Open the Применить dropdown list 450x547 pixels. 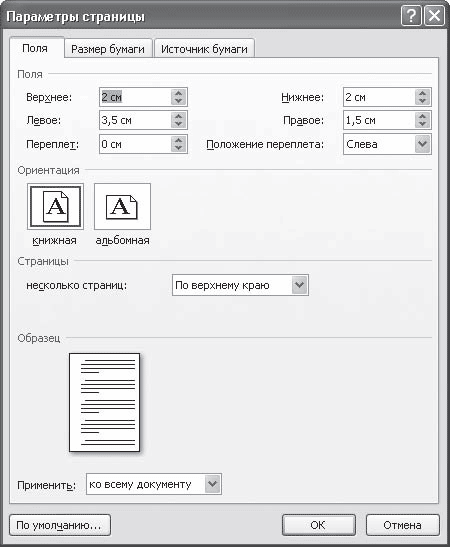(212, 484)
